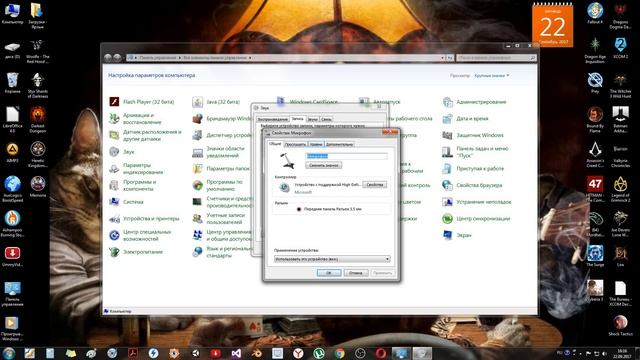Open Blender from taskbar

coord(256,353)
